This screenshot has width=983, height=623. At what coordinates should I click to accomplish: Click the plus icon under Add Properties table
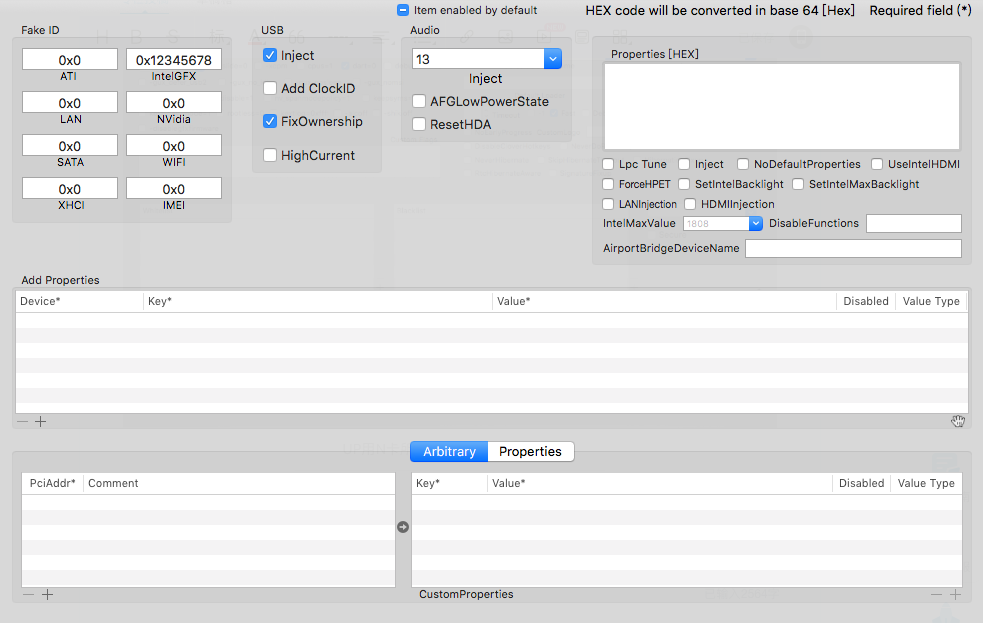[x=41, y=422]
